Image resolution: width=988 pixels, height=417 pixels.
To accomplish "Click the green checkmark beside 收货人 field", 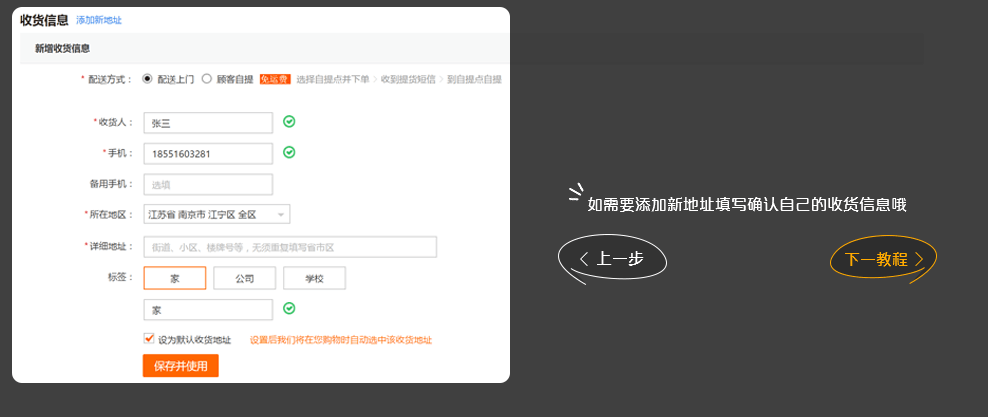I will point(289,122).
